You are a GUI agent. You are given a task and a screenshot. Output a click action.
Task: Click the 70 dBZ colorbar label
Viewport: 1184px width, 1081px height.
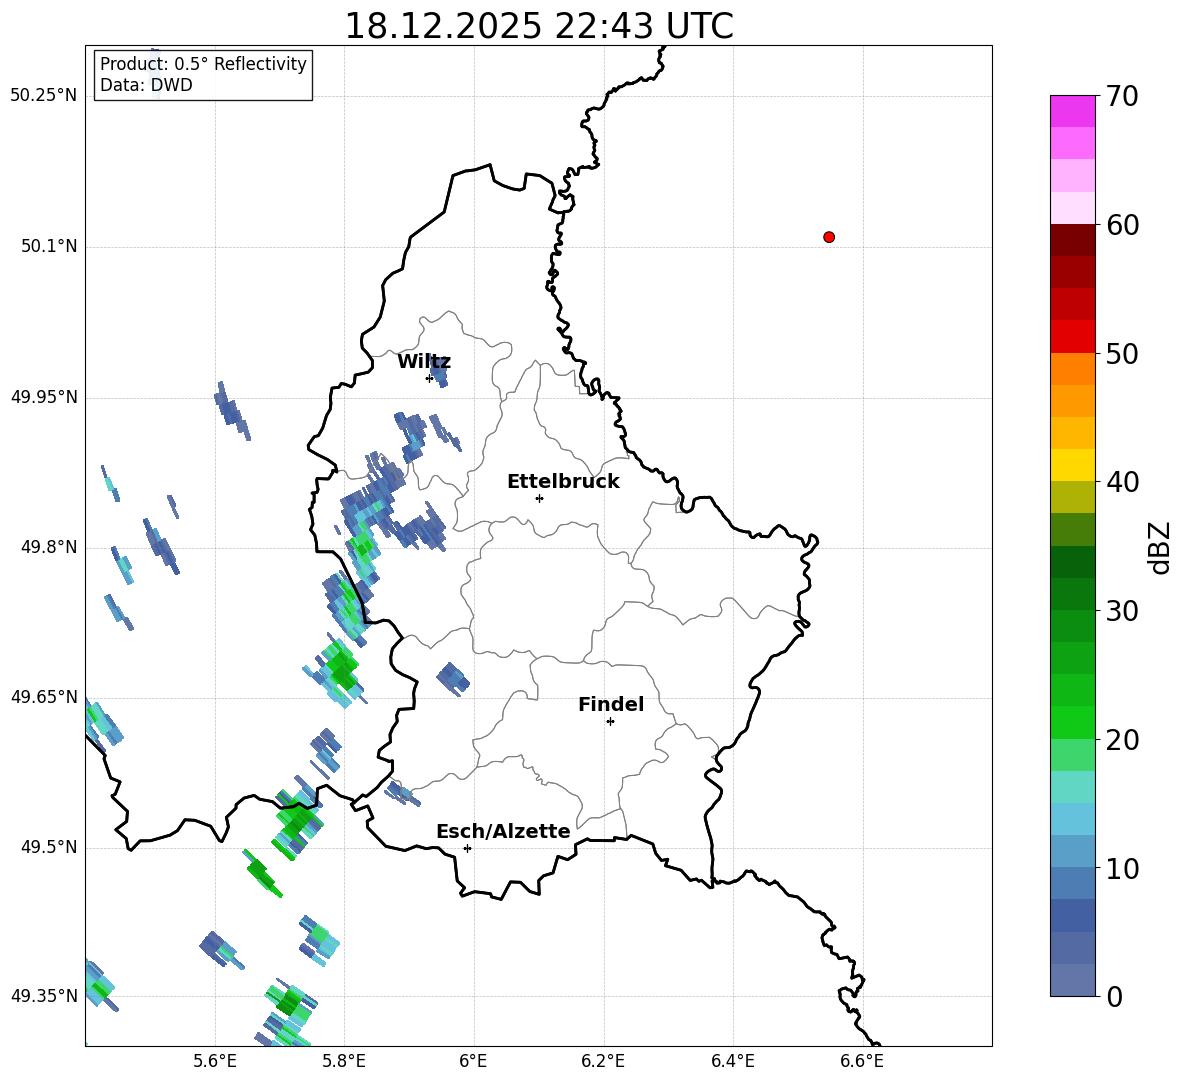1122,97
